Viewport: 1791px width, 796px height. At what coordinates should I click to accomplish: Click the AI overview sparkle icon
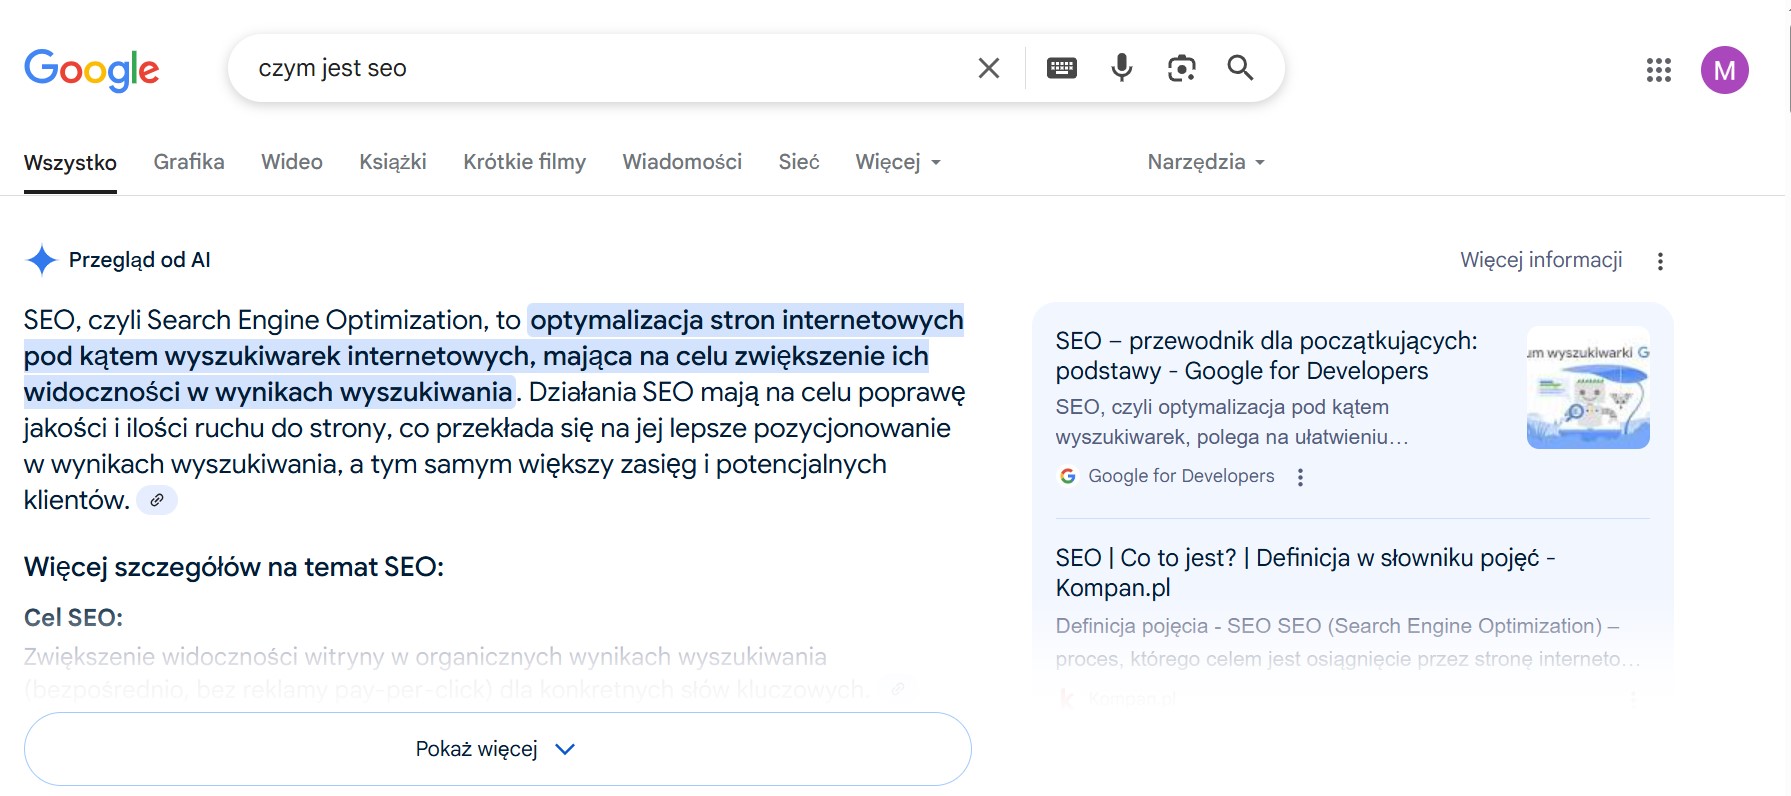pos(41,260)
